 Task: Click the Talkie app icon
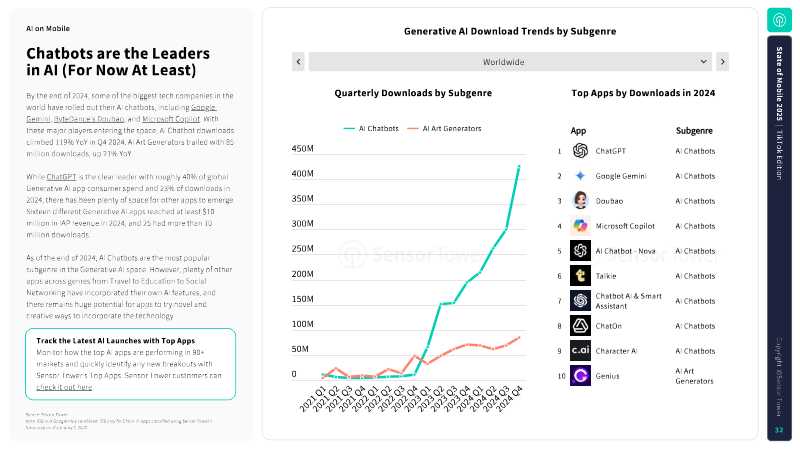[580, 276]
